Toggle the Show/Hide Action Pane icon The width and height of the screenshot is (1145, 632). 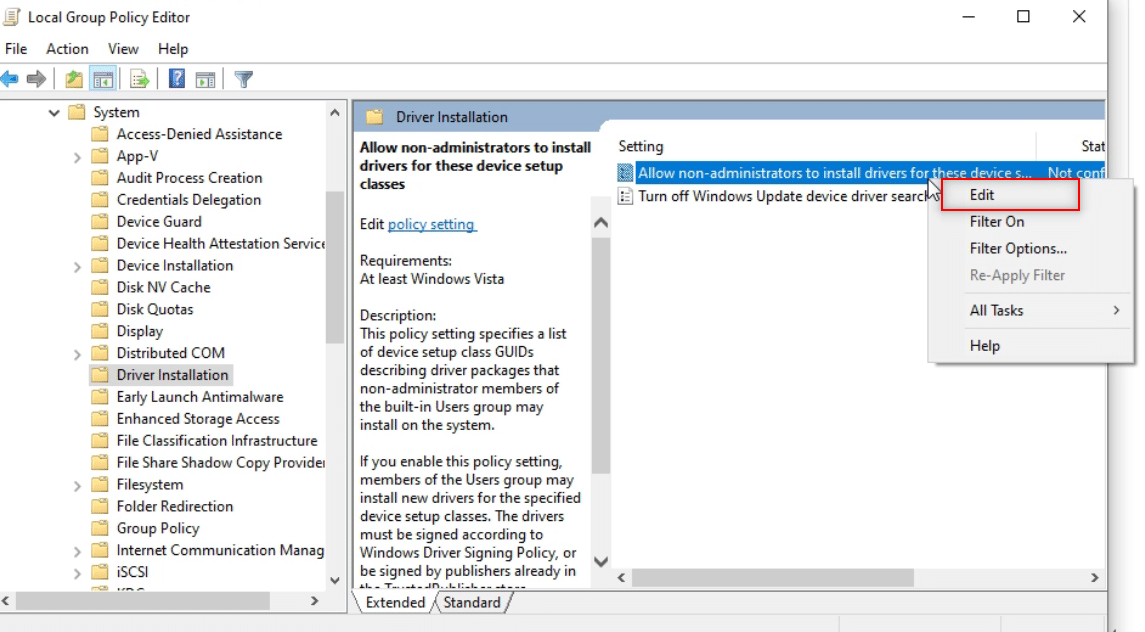pos(206,79)
